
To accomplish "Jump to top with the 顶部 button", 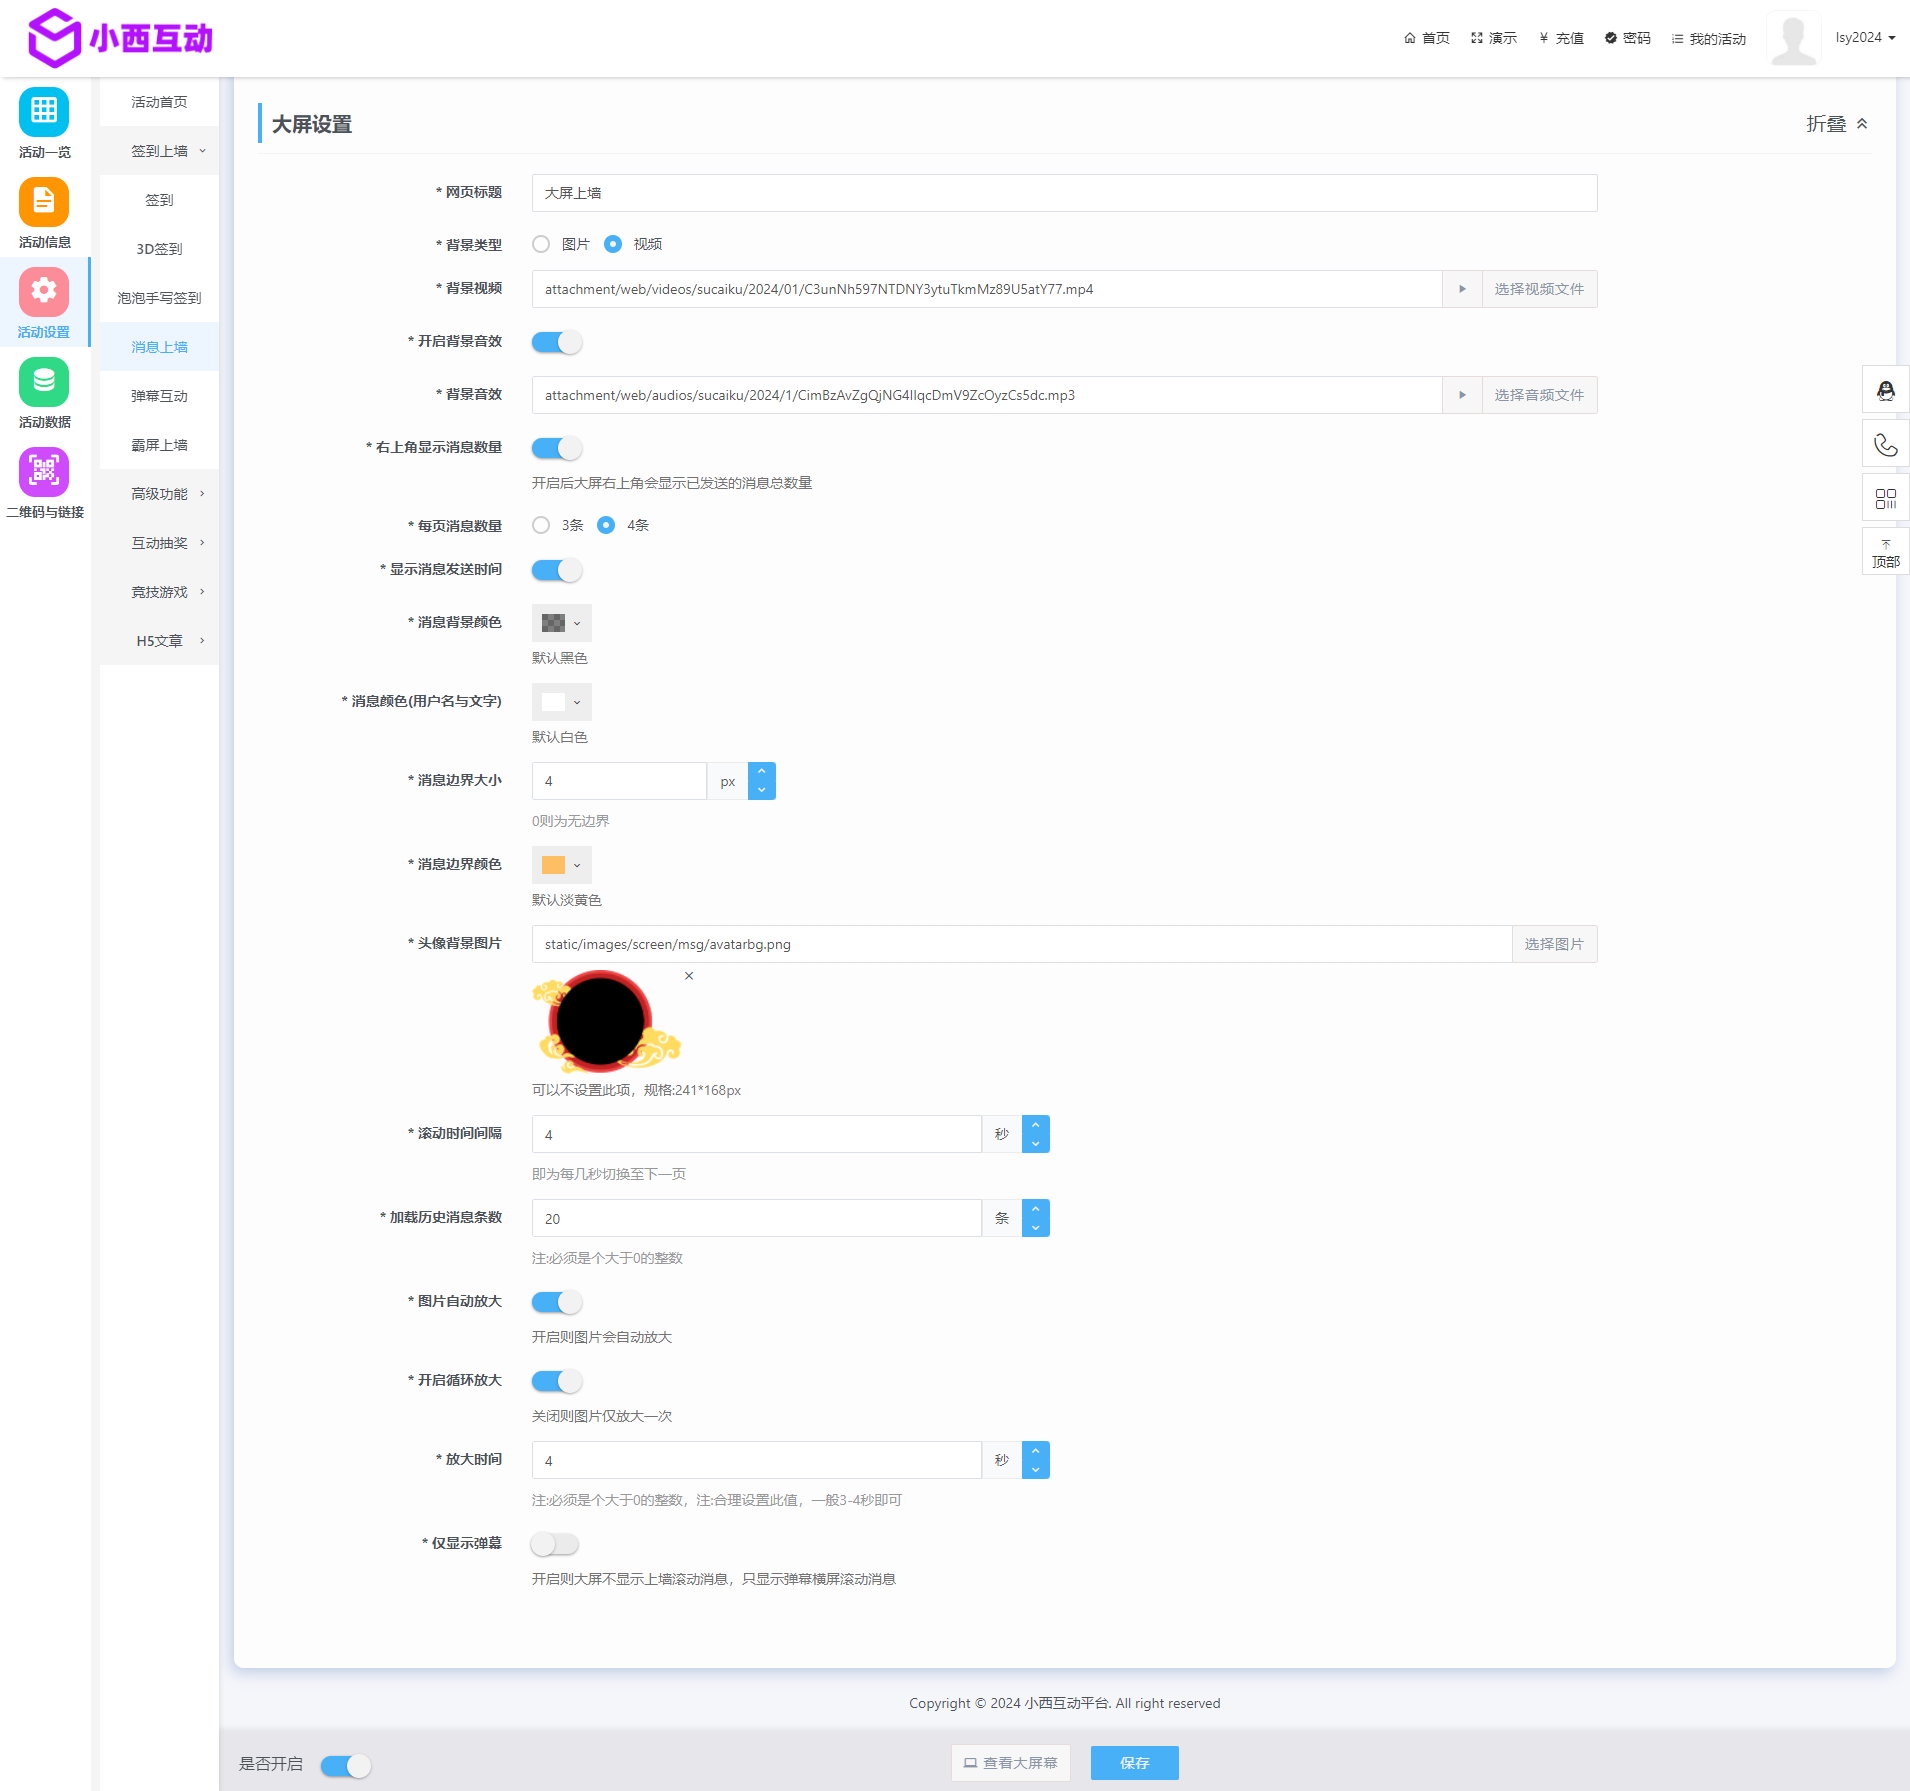I will point(1886,552).
